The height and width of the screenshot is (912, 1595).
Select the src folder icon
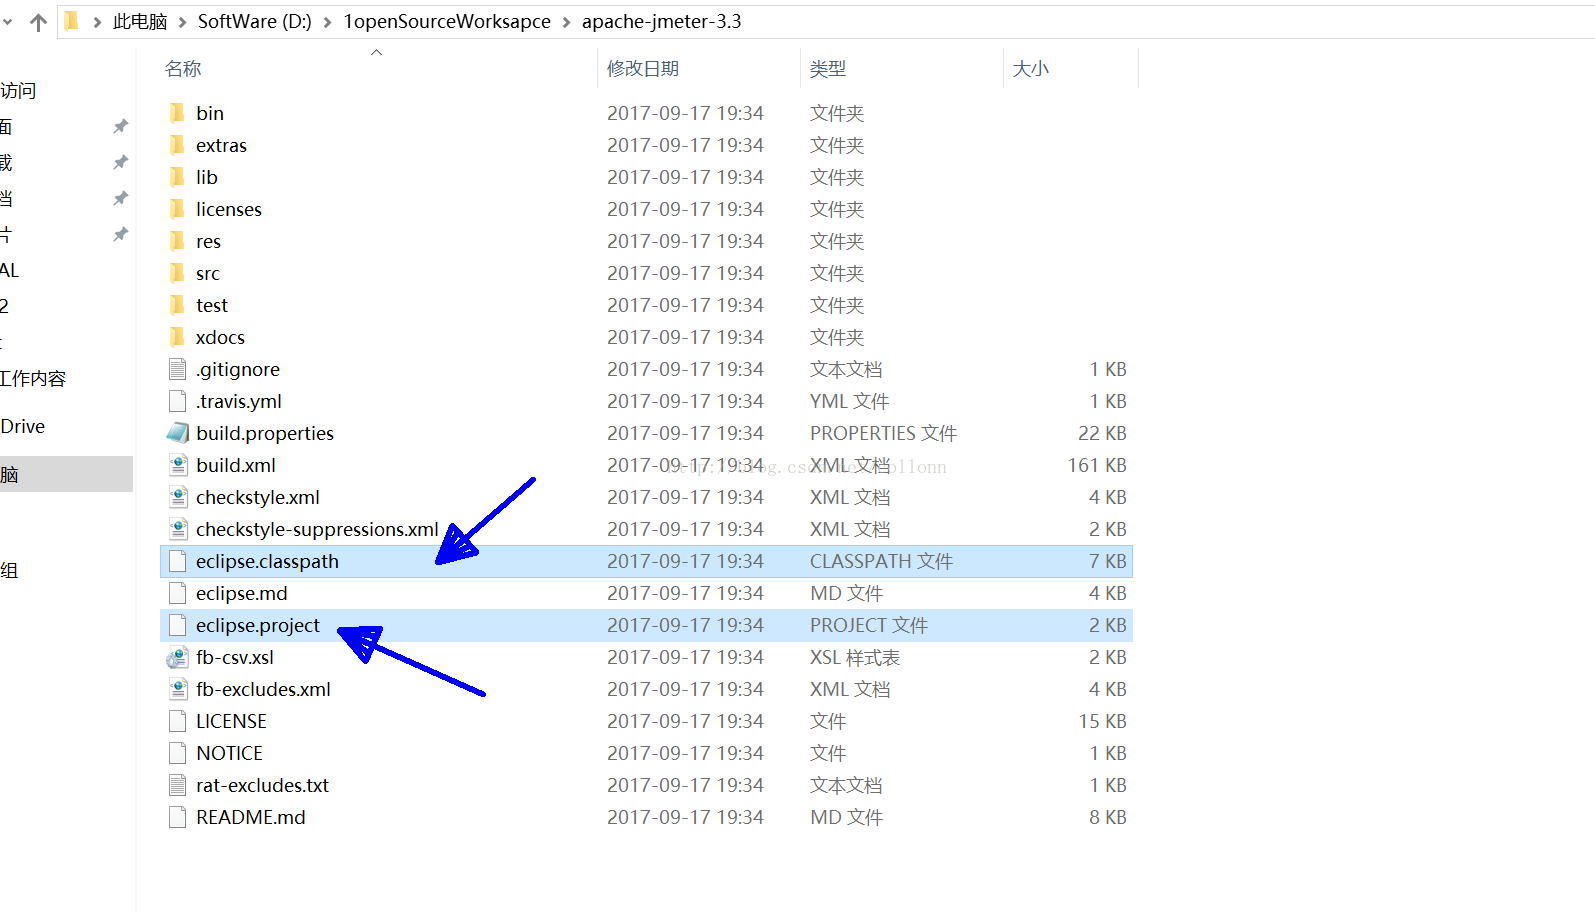tap(177, 272)
